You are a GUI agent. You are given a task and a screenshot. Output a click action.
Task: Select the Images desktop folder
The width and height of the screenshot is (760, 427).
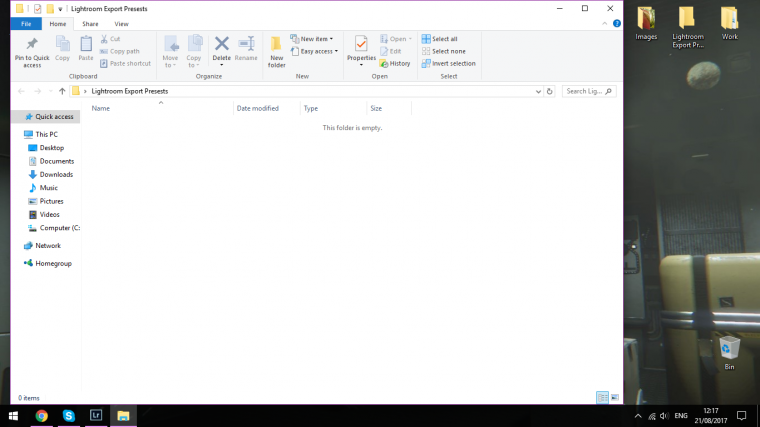[646, 23]
